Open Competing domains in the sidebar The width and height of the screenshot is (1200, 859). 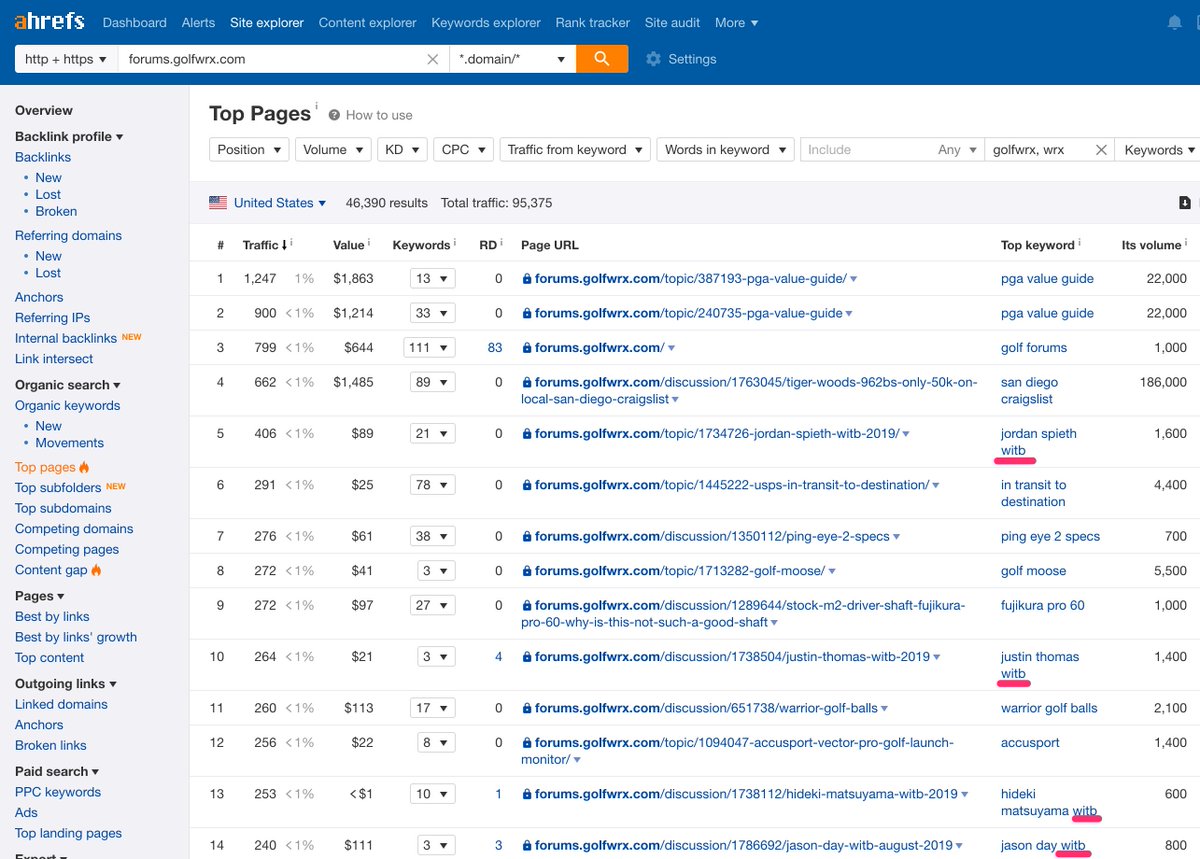[x=74, y=529]
